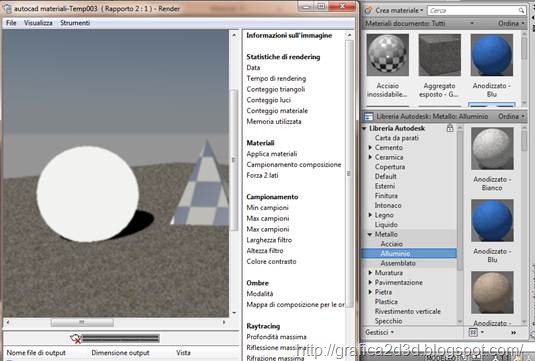The width and height of the screenshot is (535, 361).
Task: Select Assemblato in the library tree
Action: pos(398,263)
